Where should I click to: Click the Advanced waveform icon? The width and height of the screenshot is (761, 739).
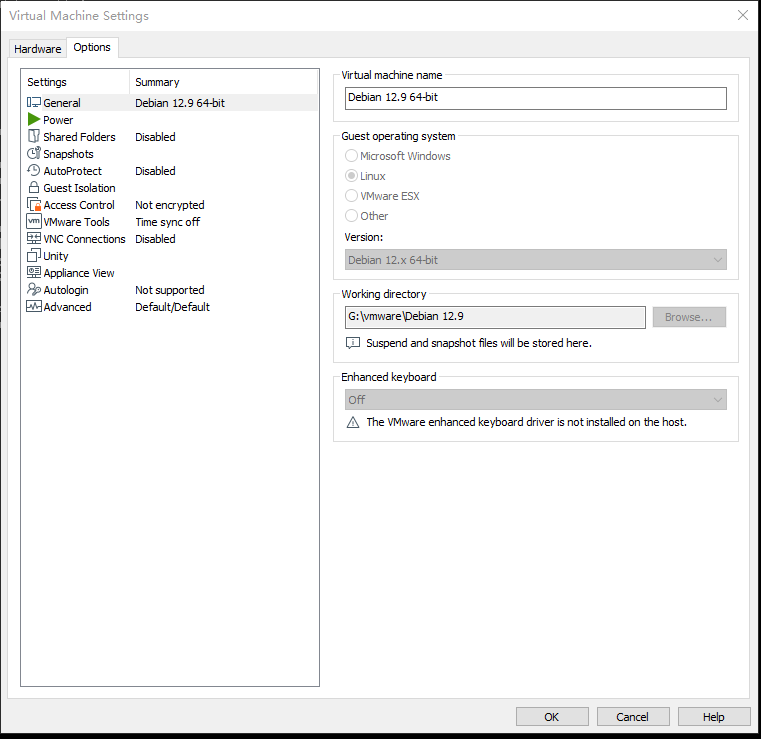33,306
